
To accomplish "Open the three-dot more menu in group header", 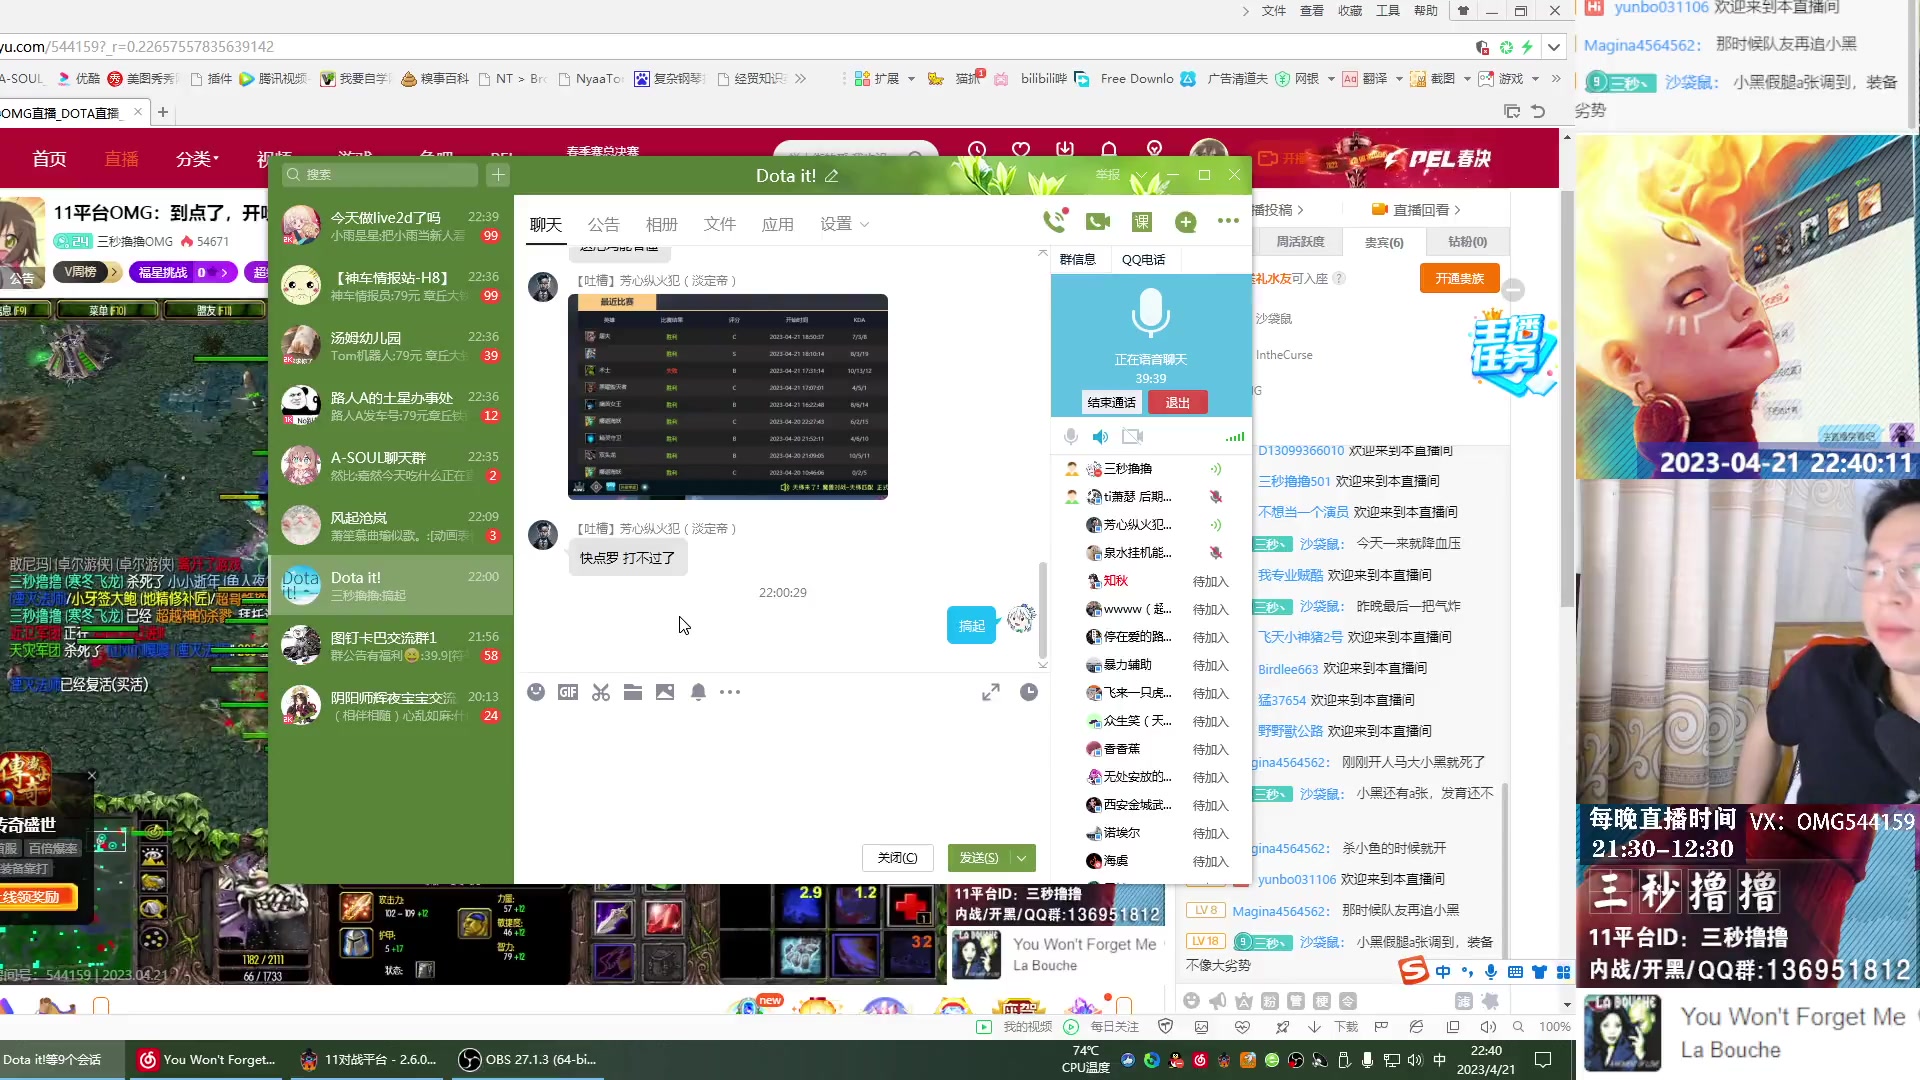I will coord(1228,221).
